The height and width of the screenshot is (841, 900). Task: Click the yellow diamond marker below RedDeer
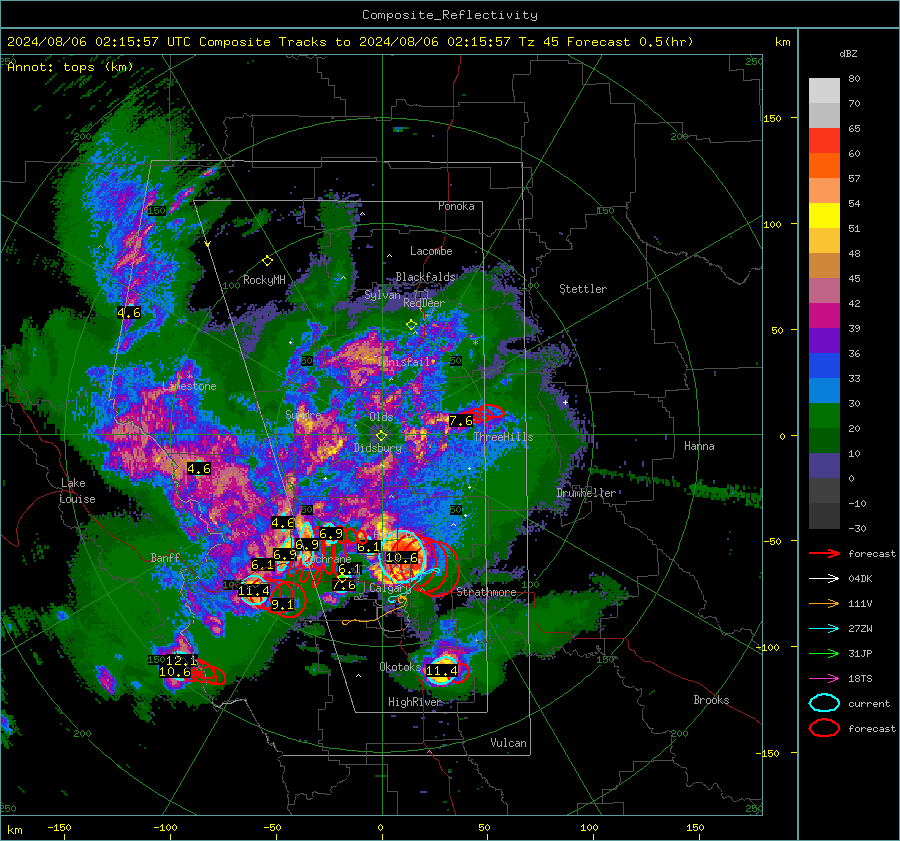coord(411,325)
